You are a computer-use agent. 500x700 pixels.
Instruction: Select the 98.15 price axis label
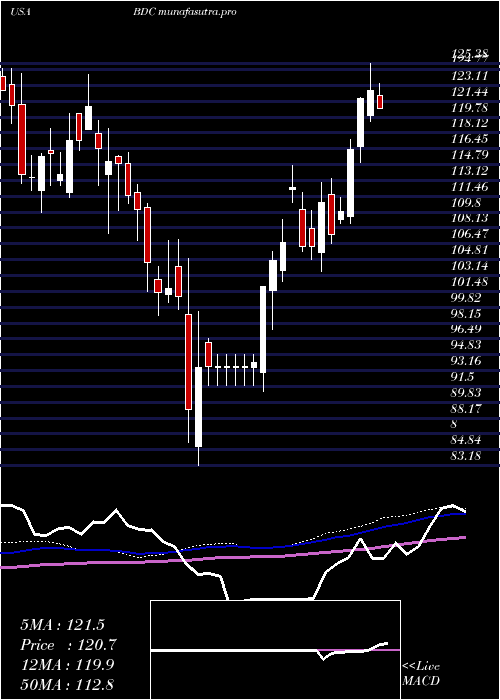coord(467,314)
